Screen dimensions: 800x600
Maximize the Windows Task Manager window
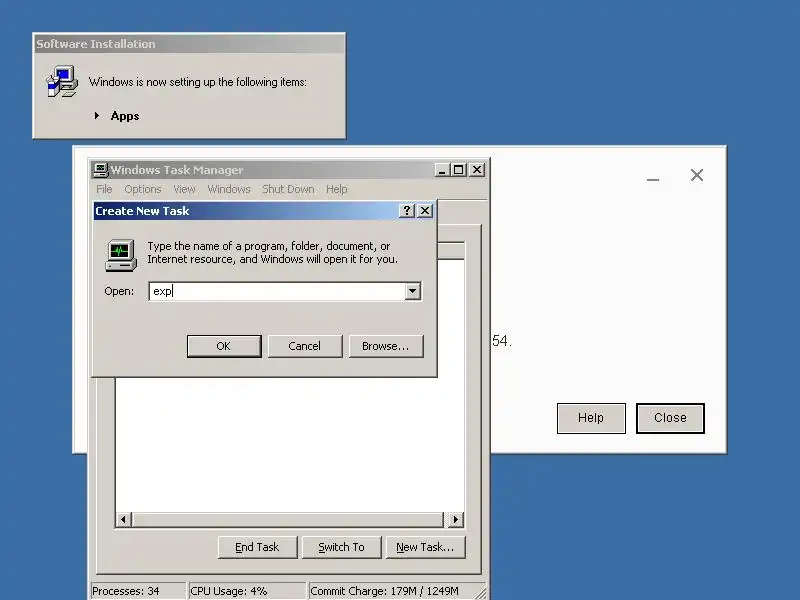coord(459,169)
